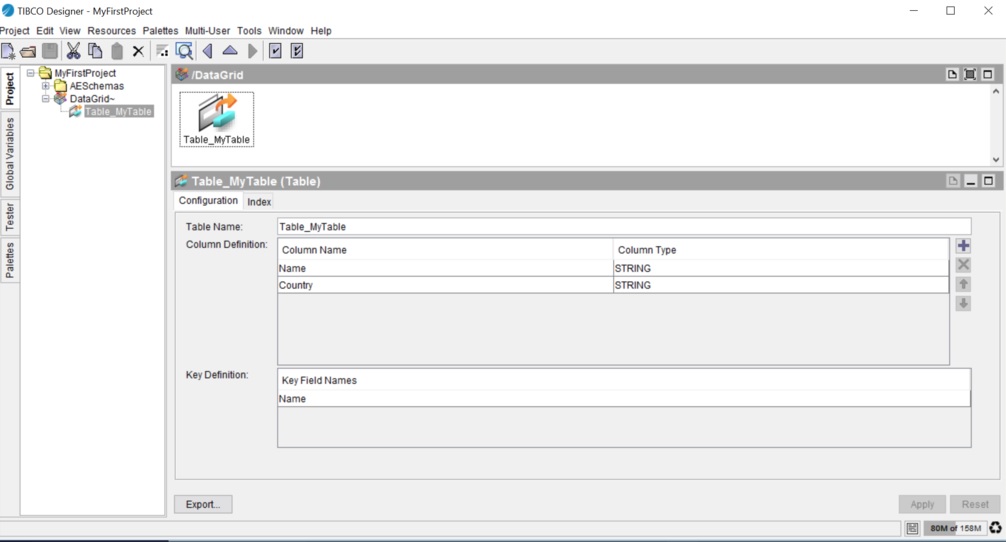
Task: Open the Global Variables side tab
Action: pos(10,153)
